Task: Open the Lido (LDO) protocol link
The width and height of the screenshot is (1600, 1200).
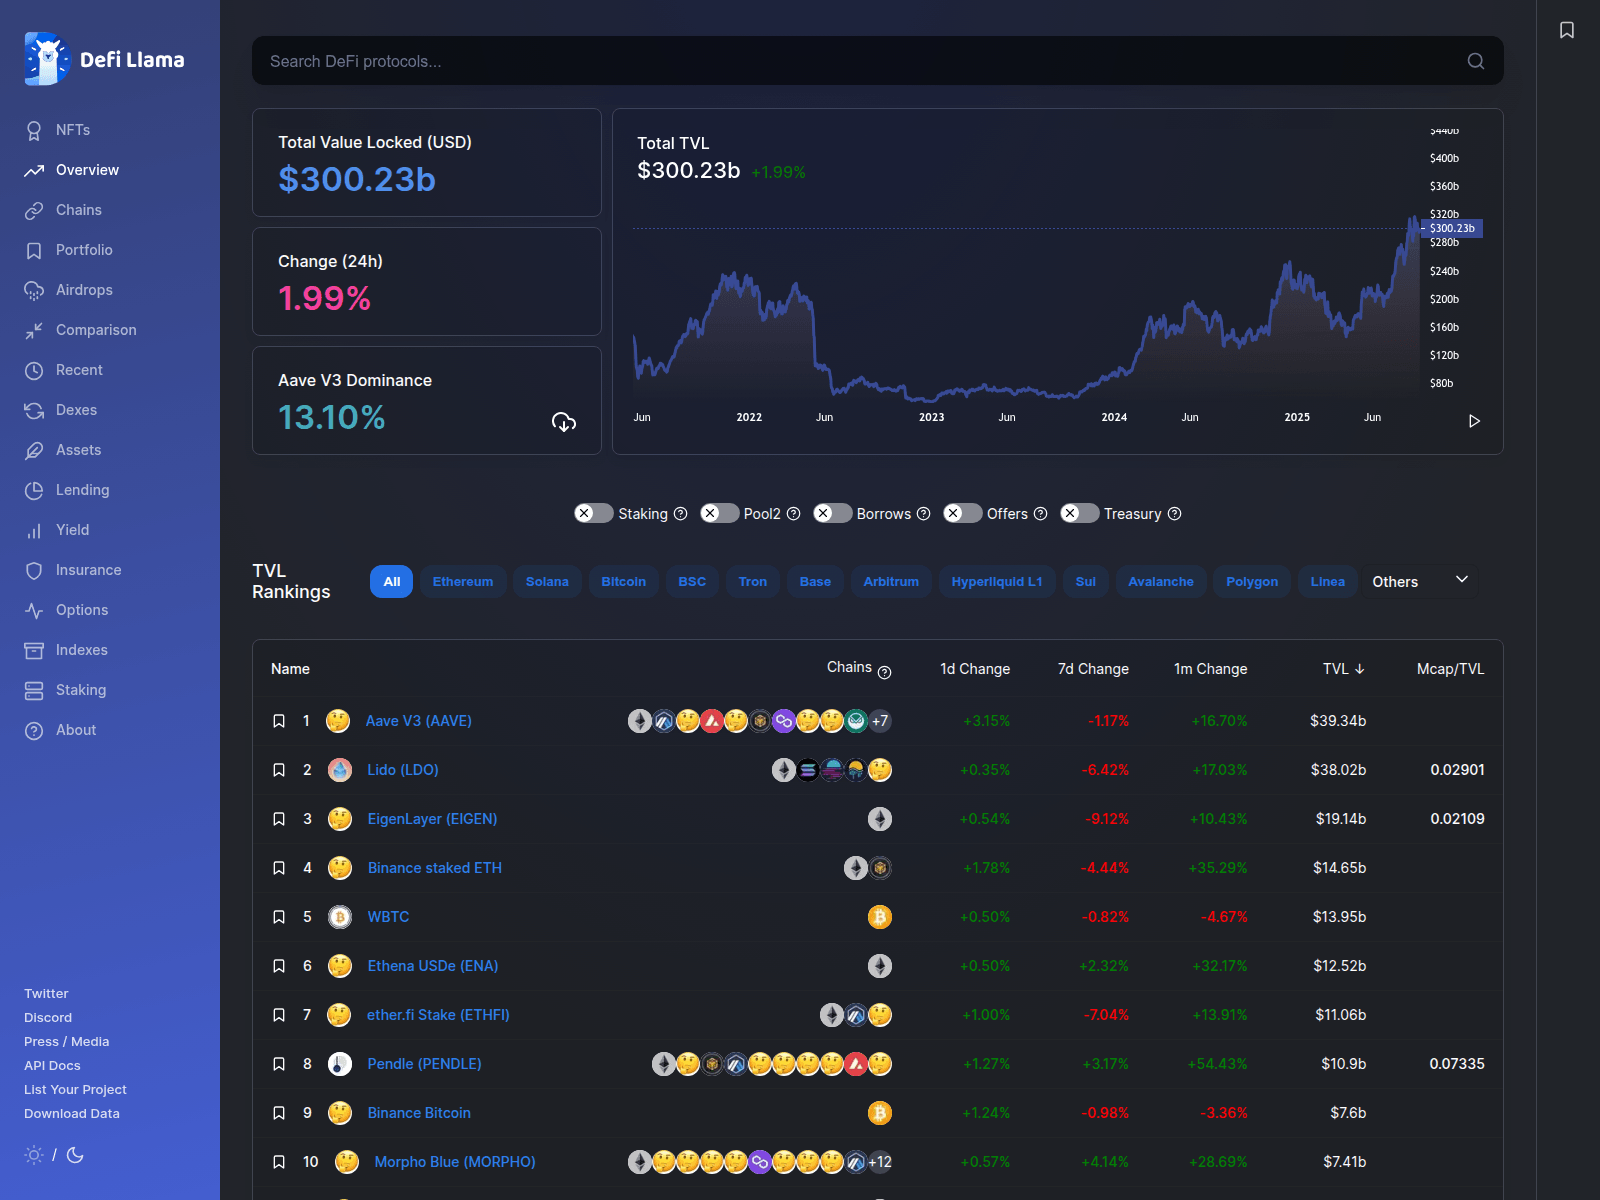Action: coord(403,770)
